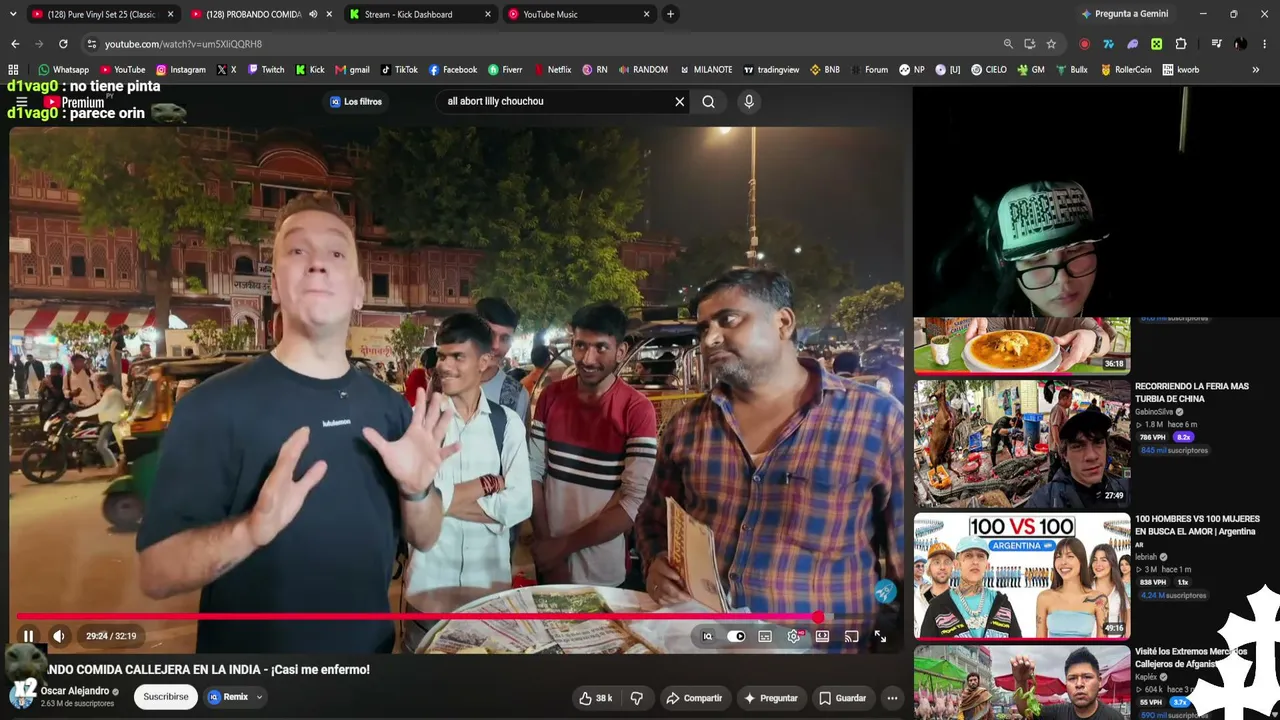Open the Chrome three-dot menu
This screenshot has width=1280, height=720.
point(1265,44)
